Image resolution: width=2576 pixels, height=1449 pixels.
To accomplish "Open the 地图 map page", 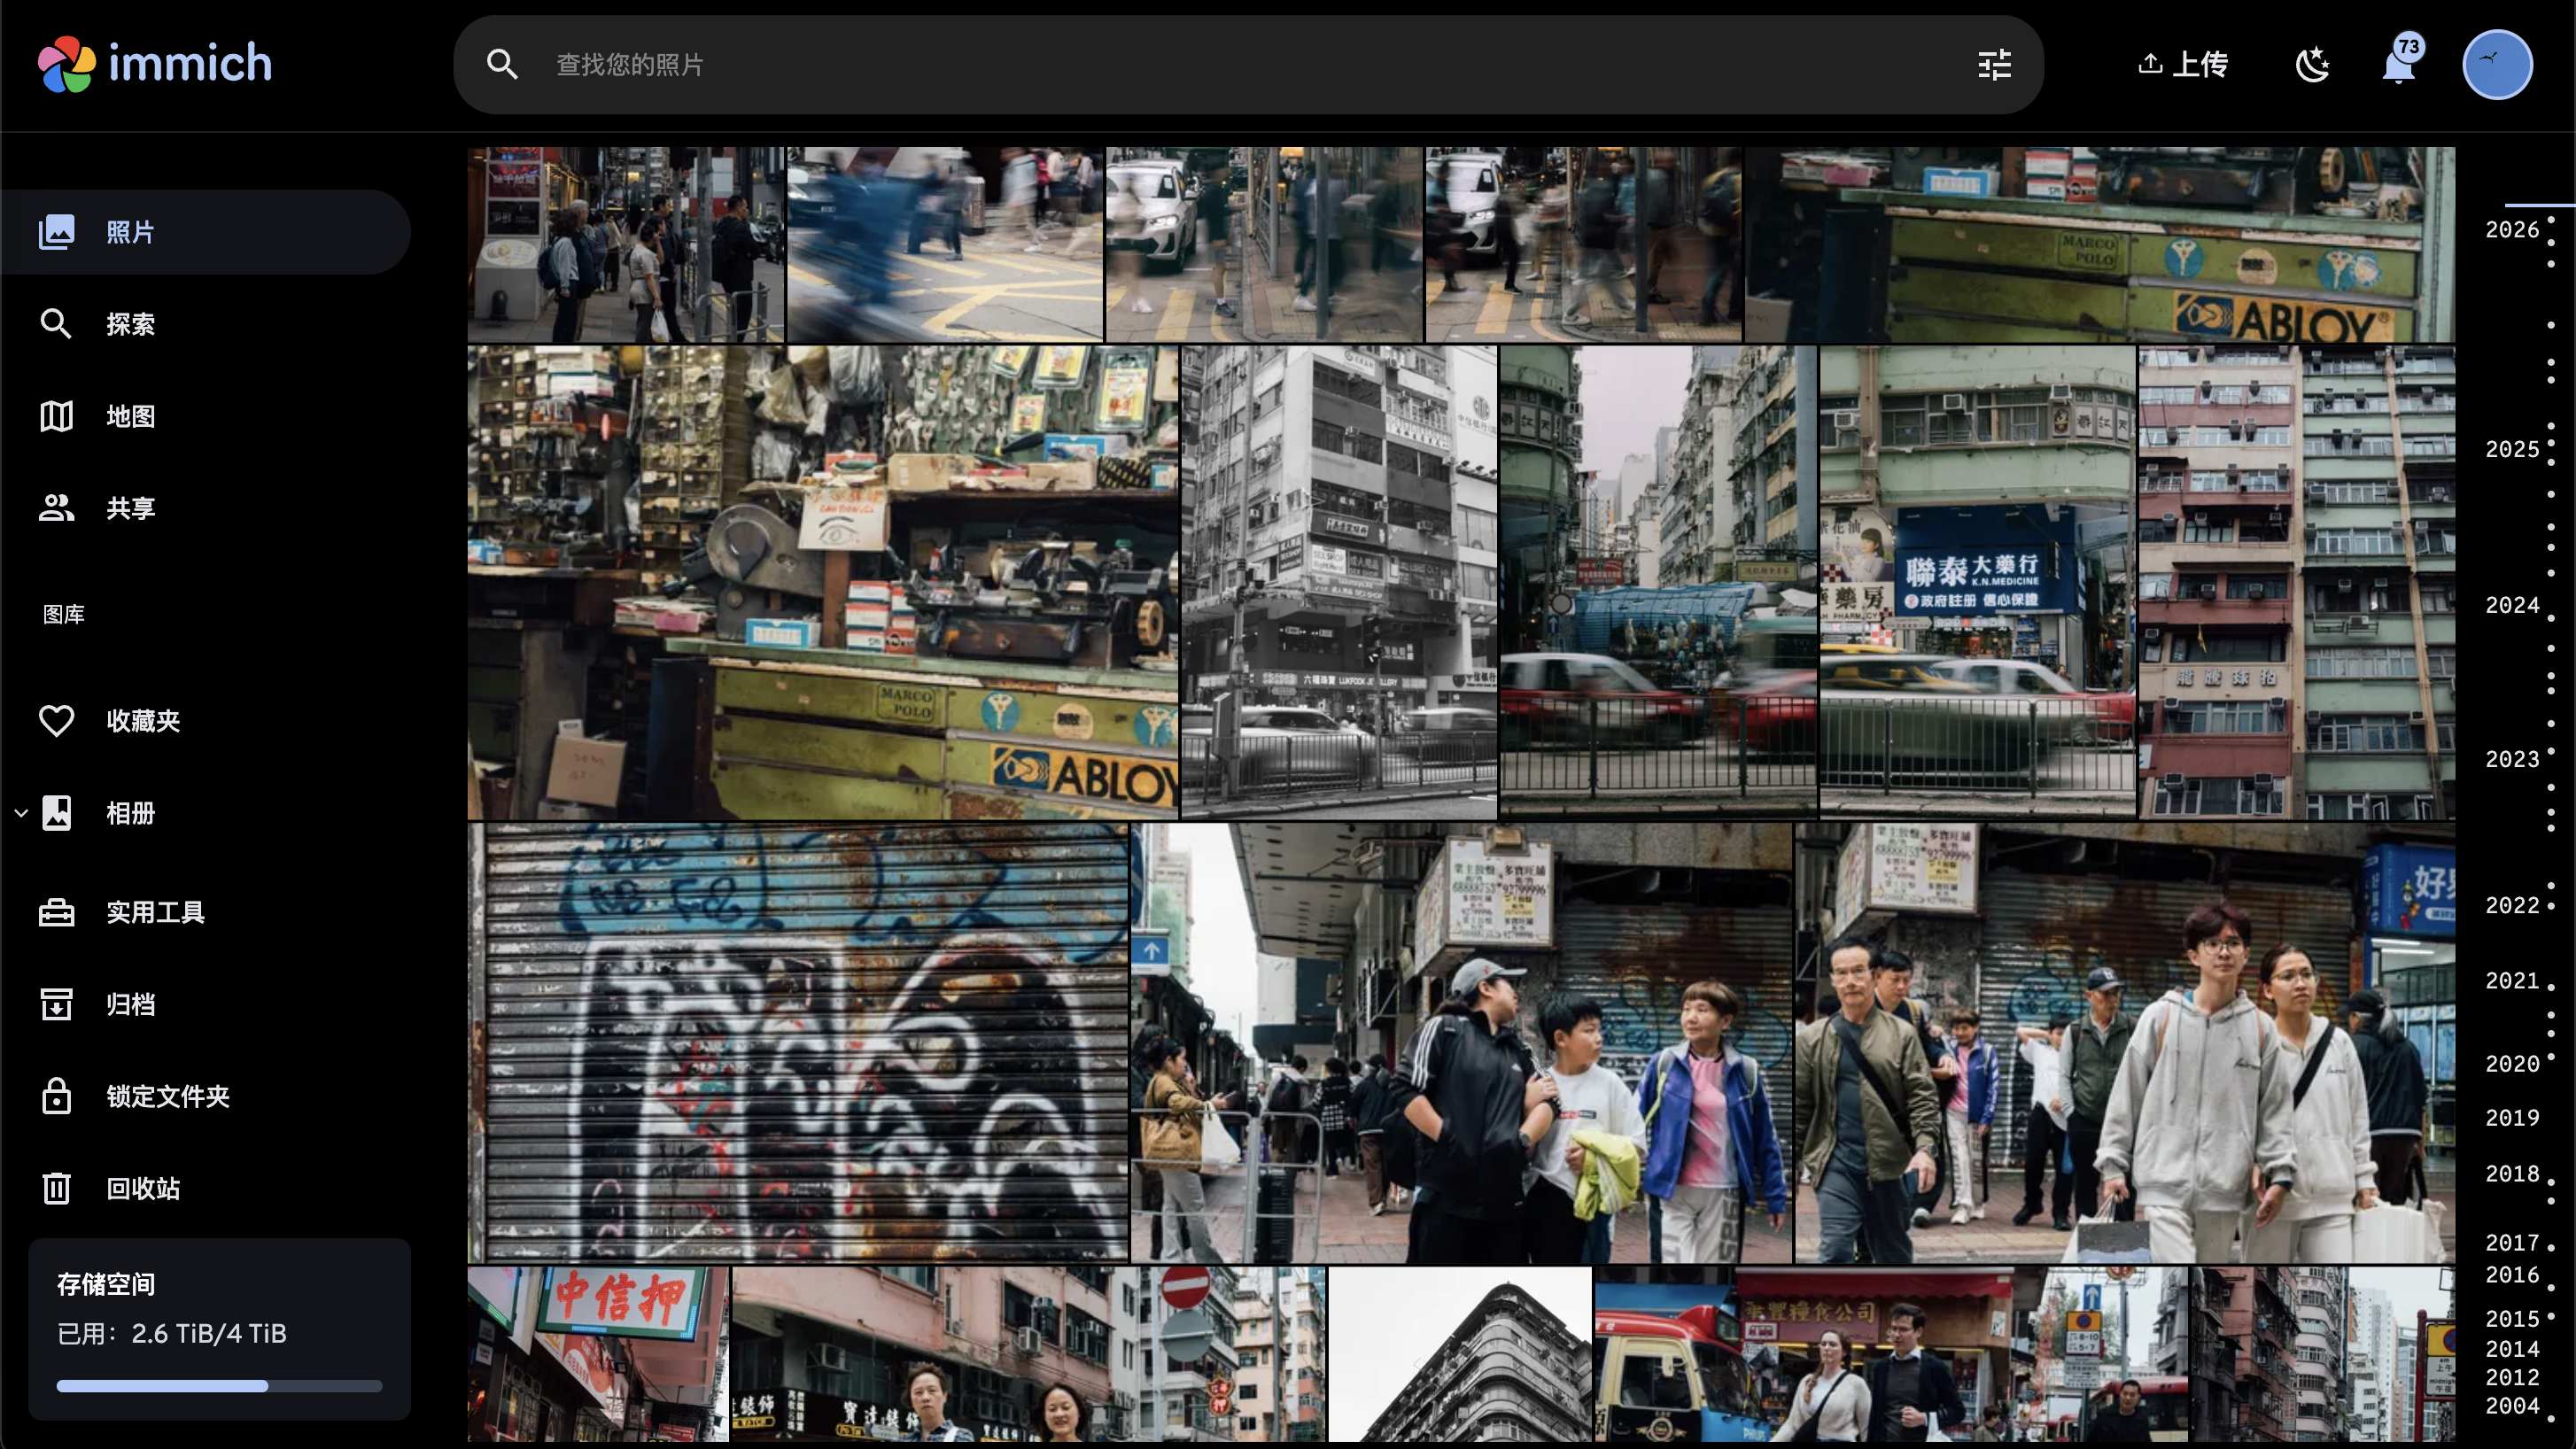I will coord(130,416).
